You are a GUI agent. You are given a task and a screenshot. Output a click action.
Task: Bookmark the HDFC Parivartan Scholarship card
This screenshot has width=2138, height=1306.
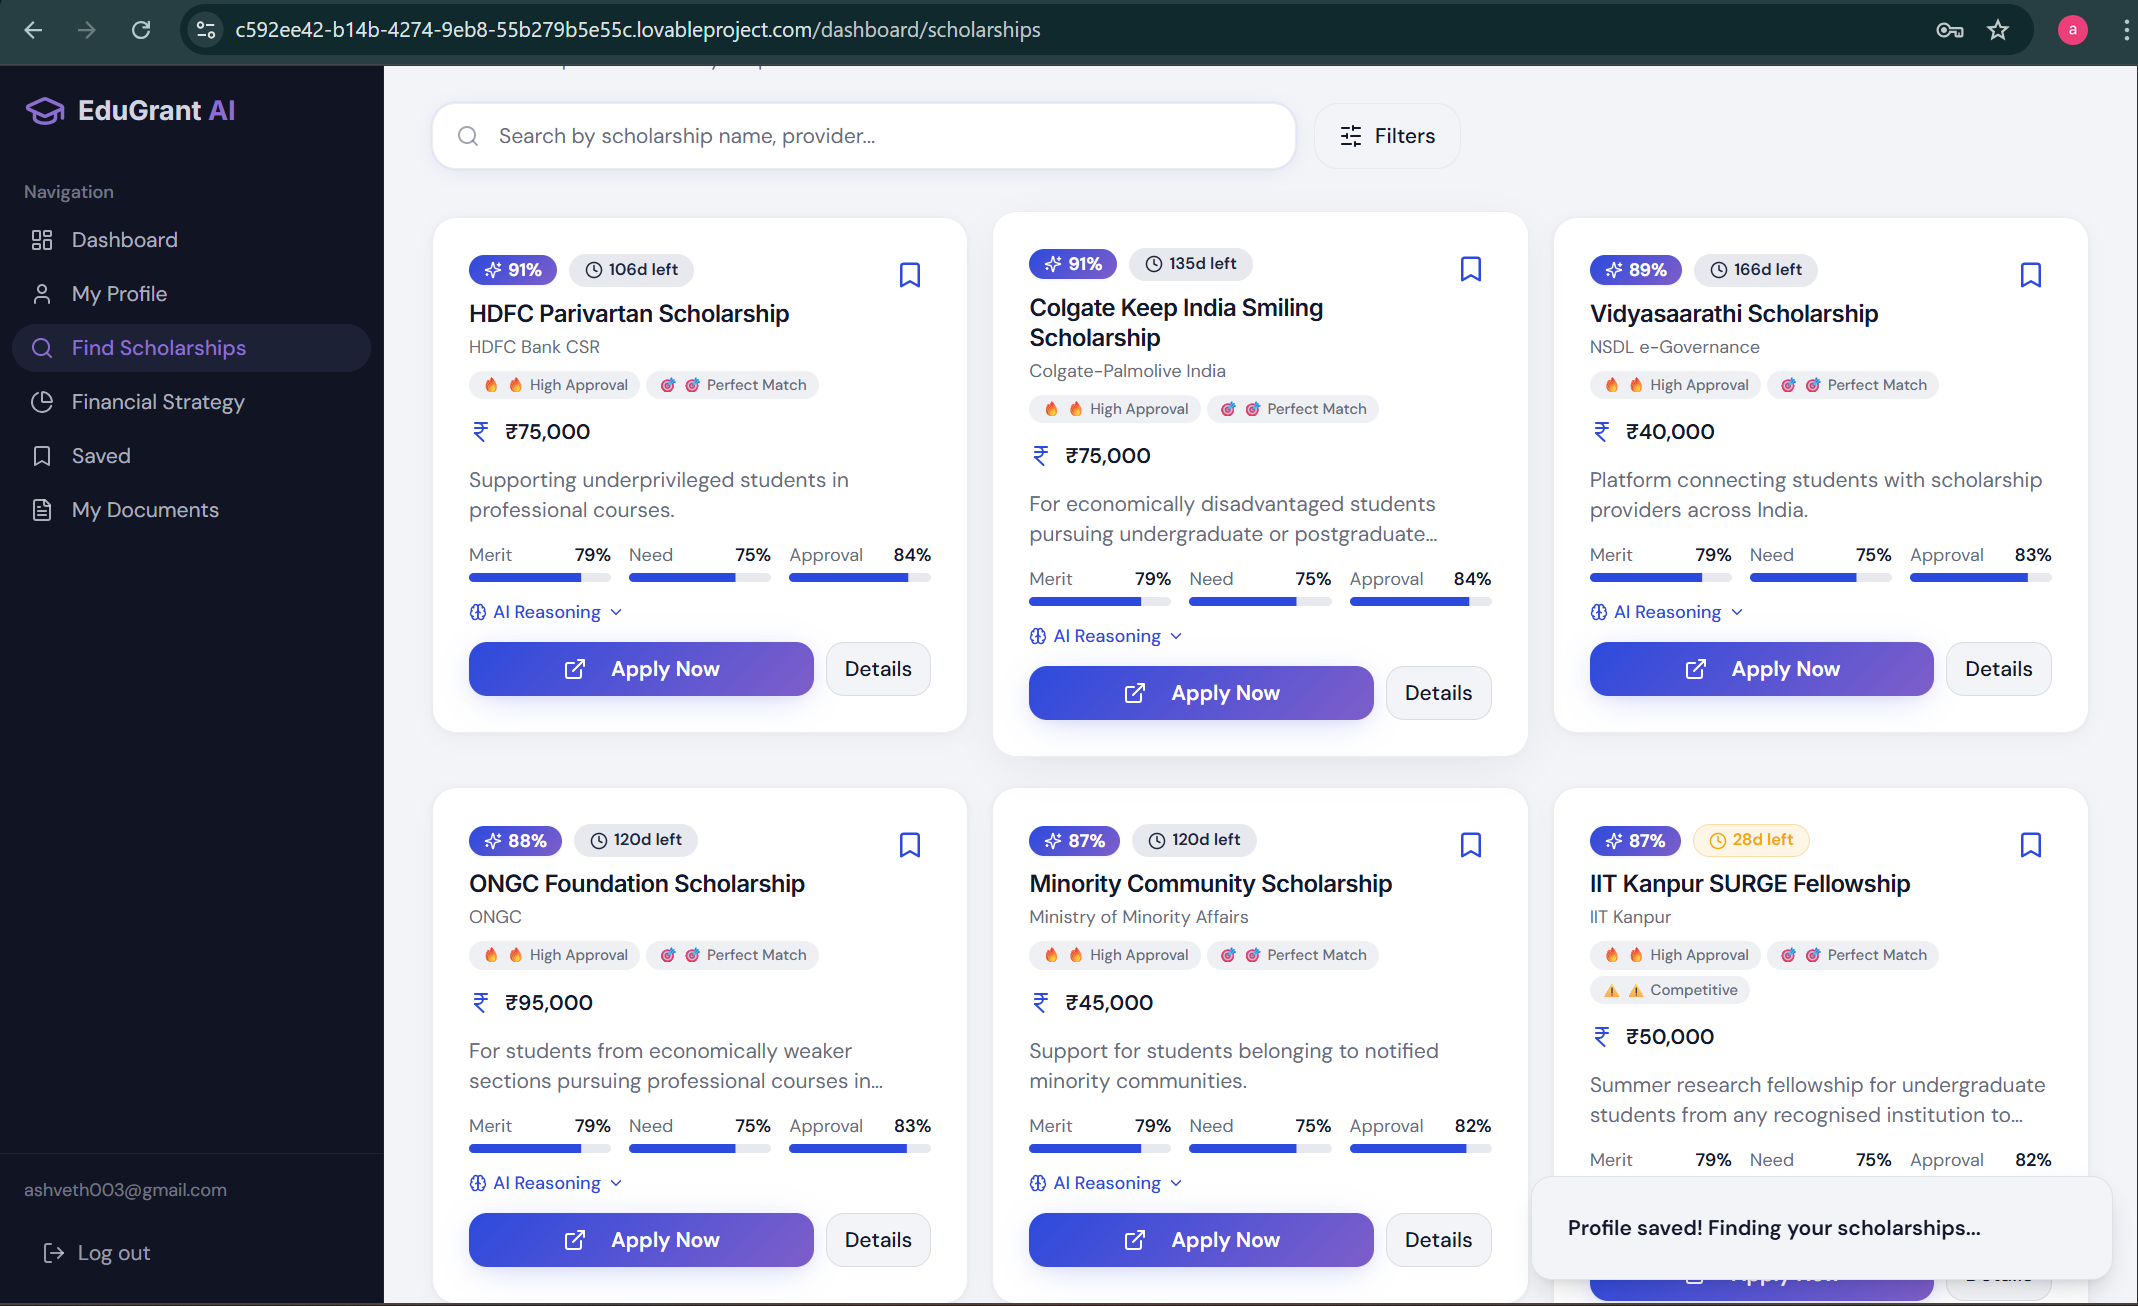(x=909, y=275)
